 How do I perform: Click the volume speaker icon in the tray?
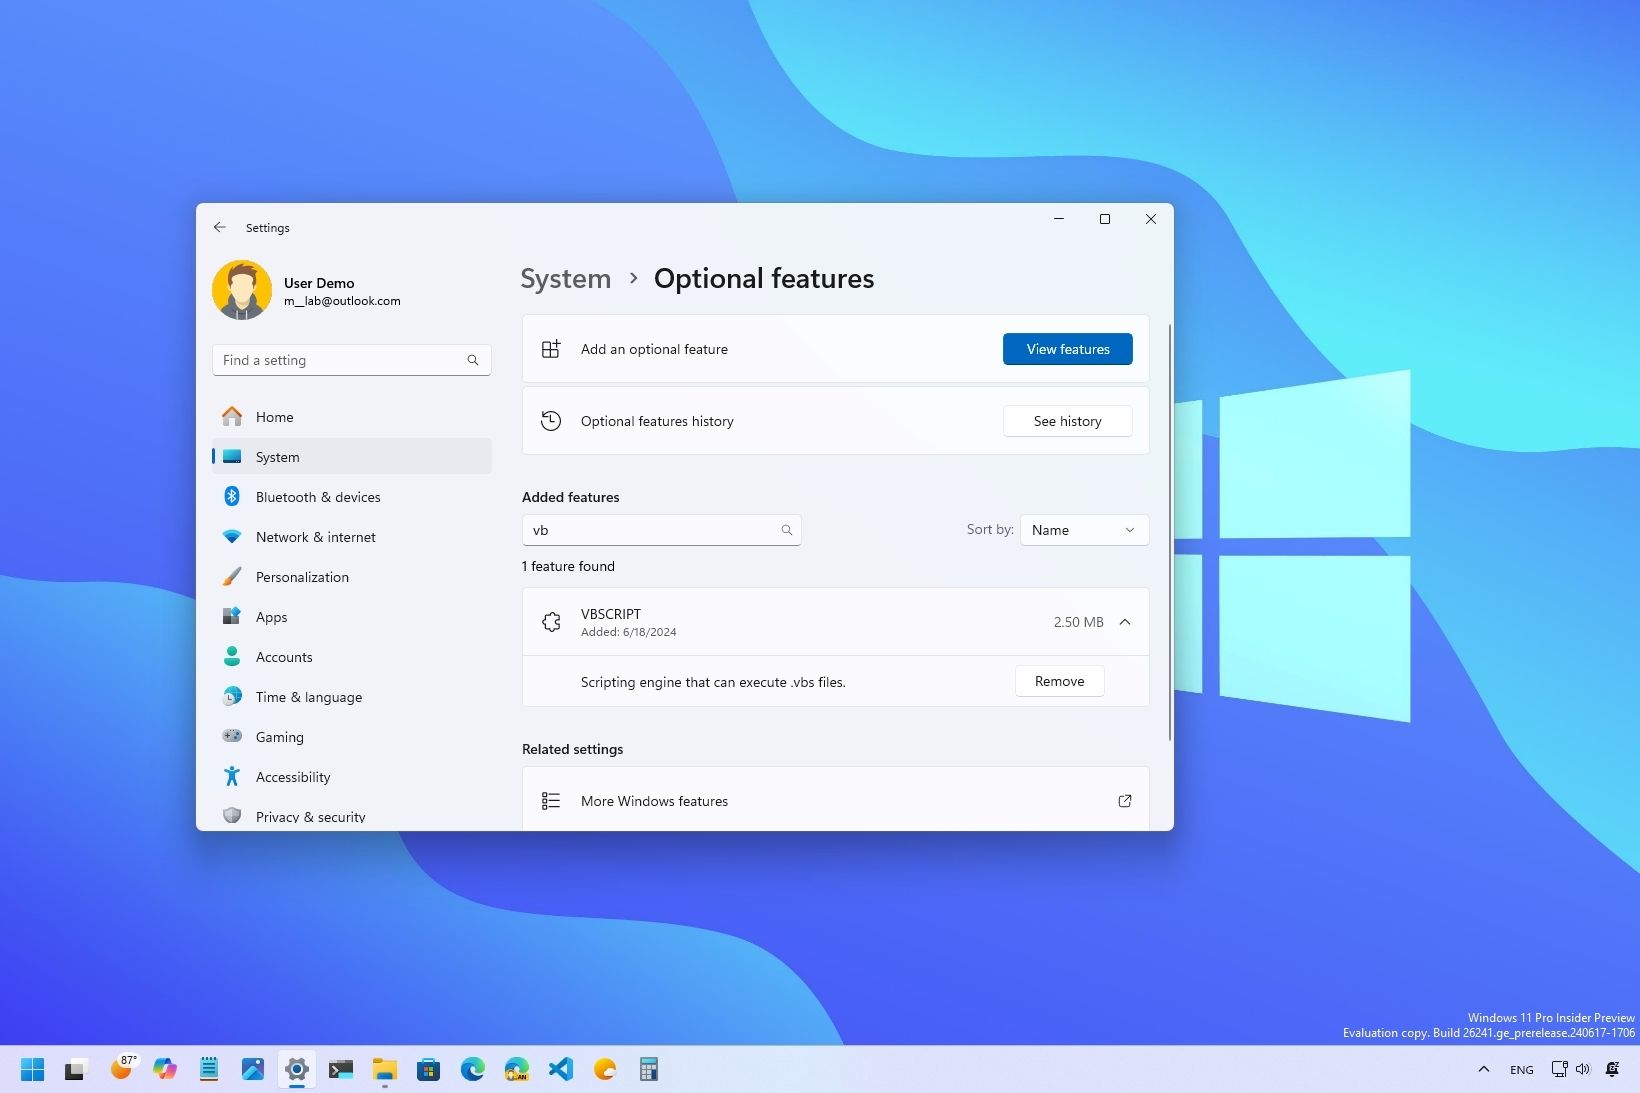tap(1583, 1069)
